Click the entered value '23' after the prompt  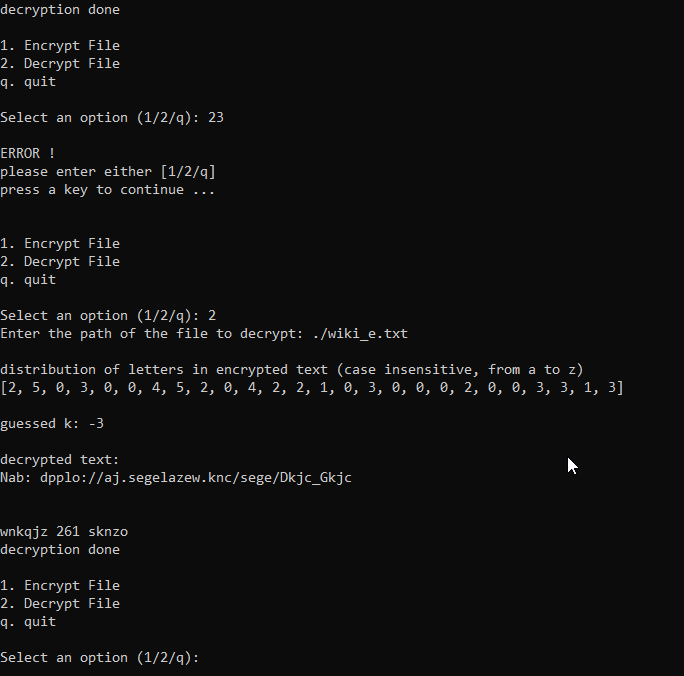pos(215,118)
